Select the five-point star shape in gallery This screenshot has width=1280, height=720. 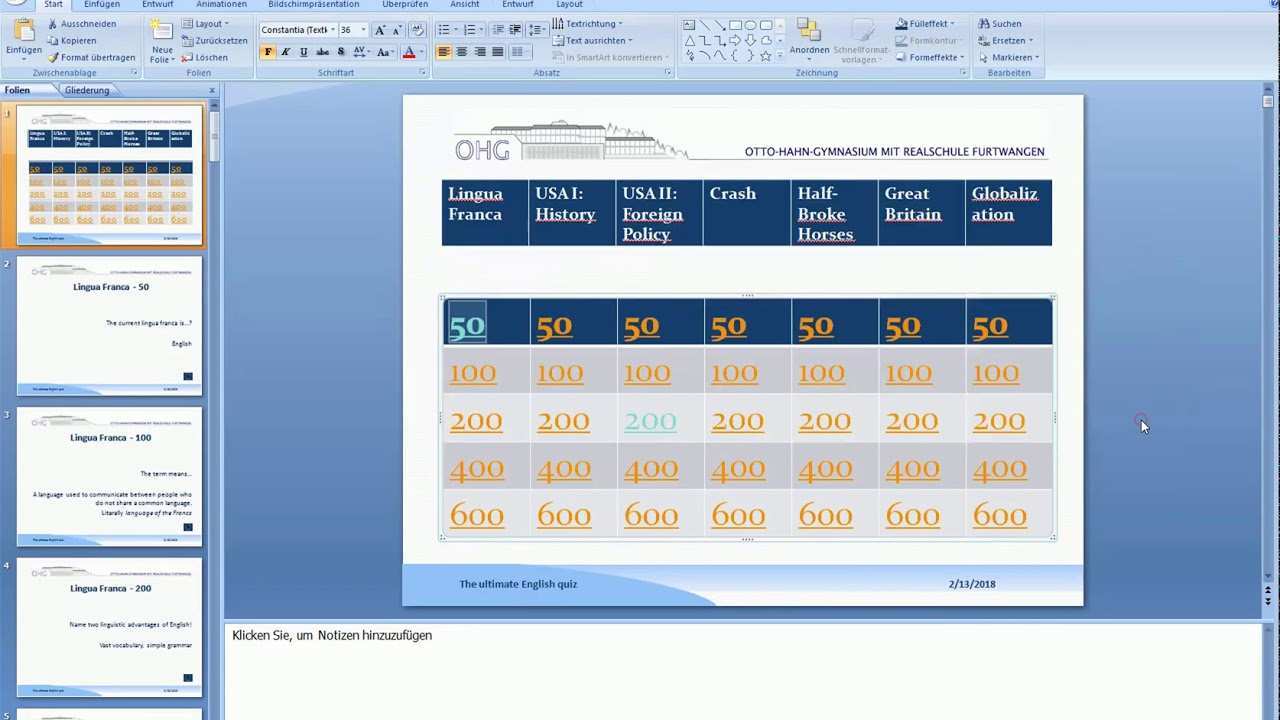[x=766, y=56]
